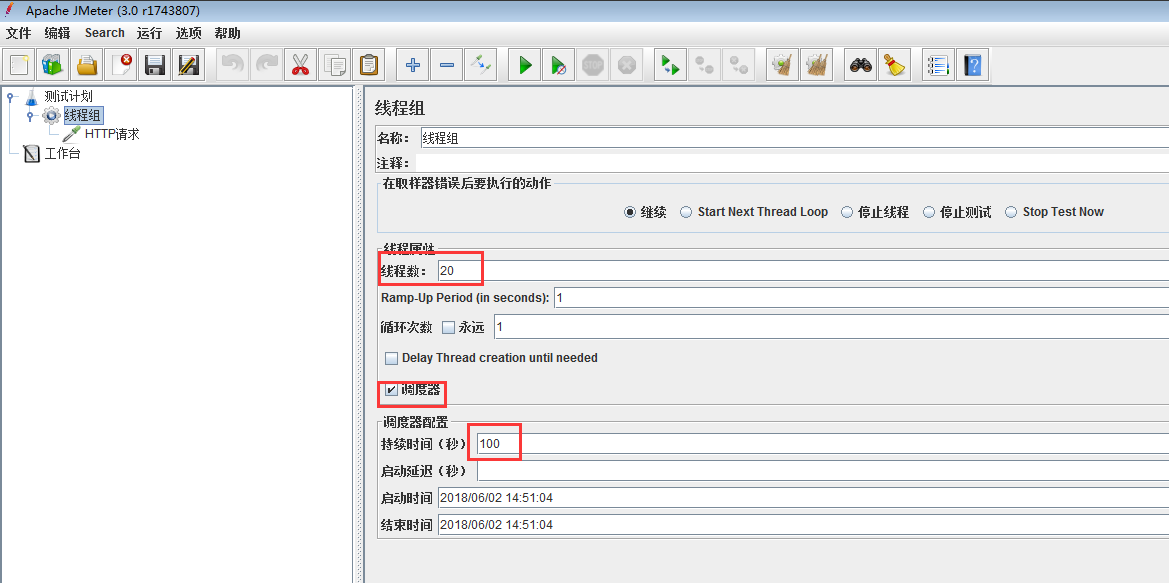Click Start no pauses icon
The width and height of the screenshot is (1169, 583).
[x=558, y=65]
